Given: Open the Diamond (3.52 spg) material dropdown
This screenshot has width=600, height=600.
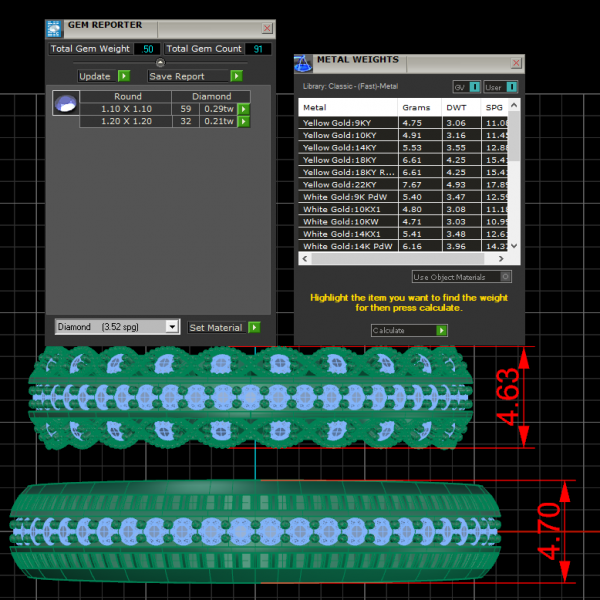Looking at the screenshot, I should (x=172, y=327).
